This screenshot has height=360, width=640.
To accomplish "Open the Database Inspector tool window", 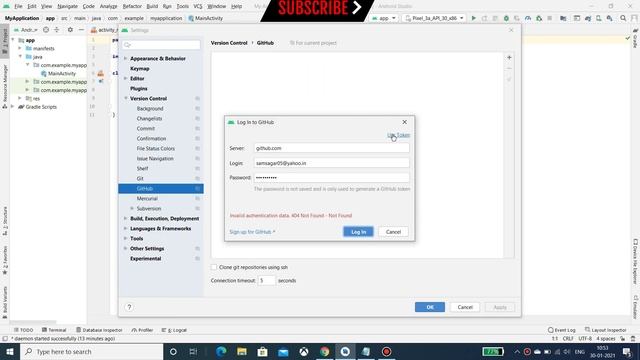I will (99, 330).
